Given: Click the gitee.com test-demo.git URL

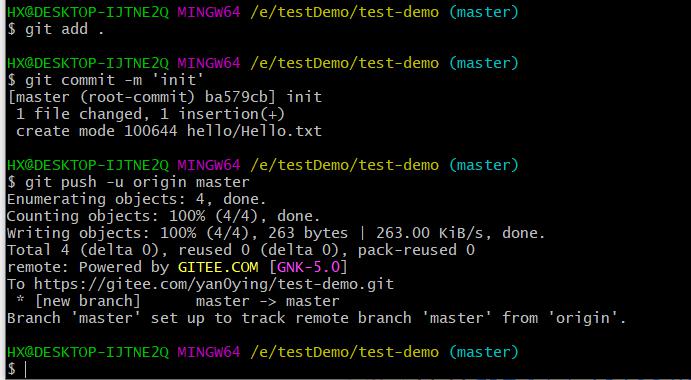Looking at the screenshot, I should [214, 284].
